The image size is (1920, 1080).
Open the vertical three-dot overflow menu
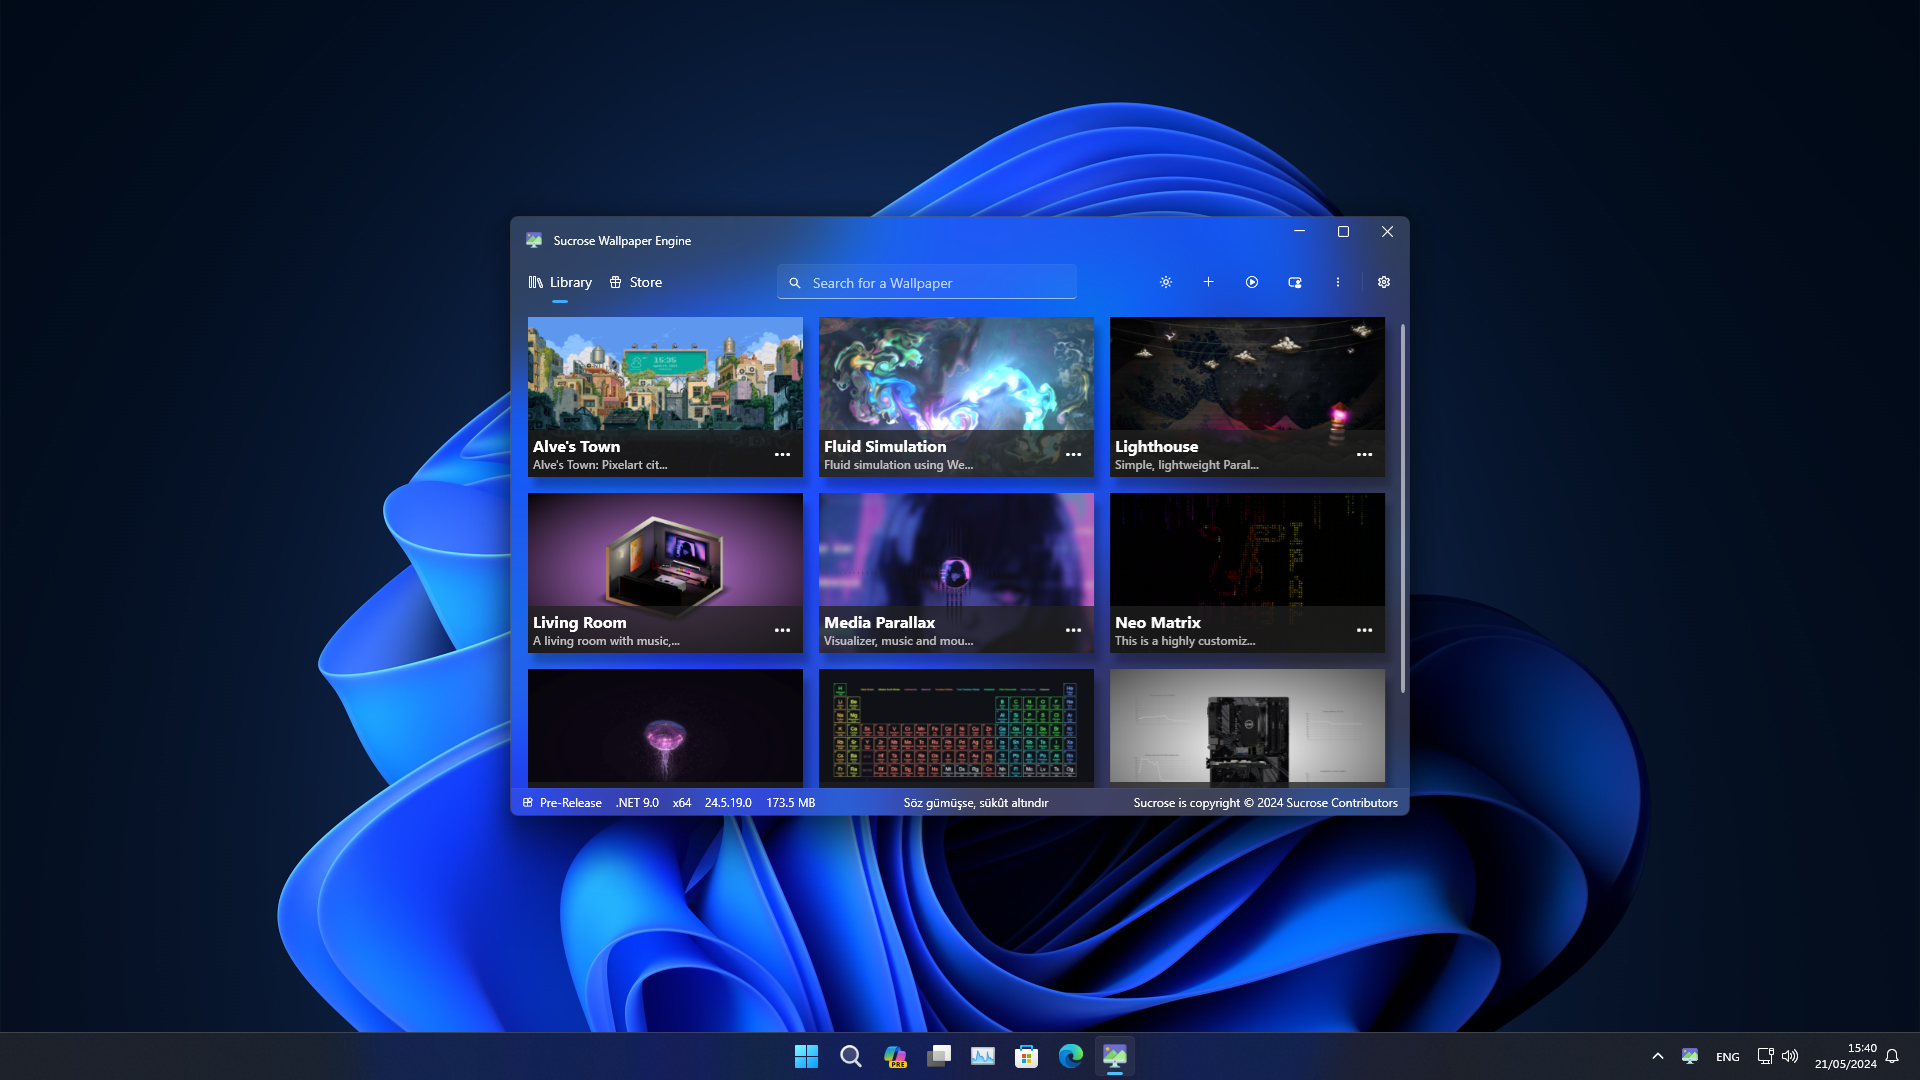click(x=1338, y=282)
